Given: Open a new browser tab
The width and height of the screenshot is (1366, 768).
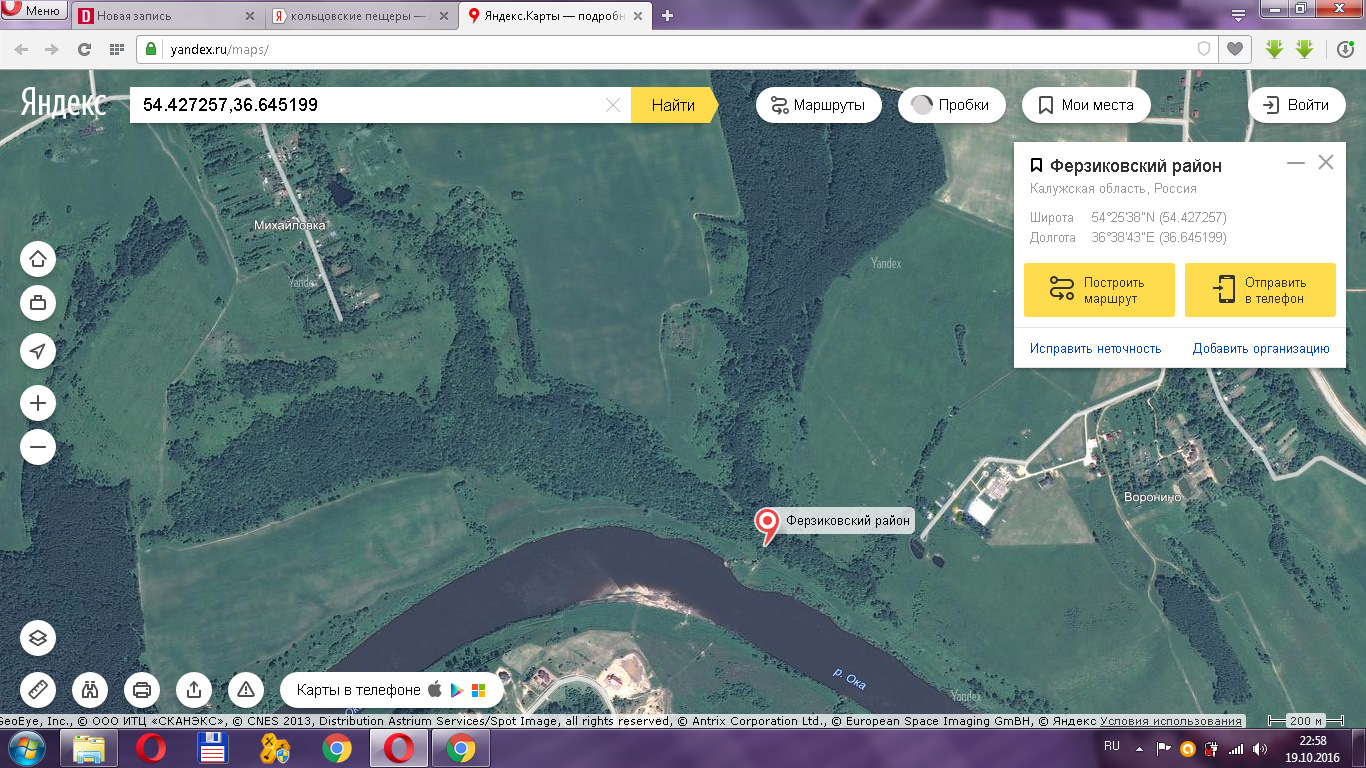Looking at the screenshot, I should (x=668, y=15).
